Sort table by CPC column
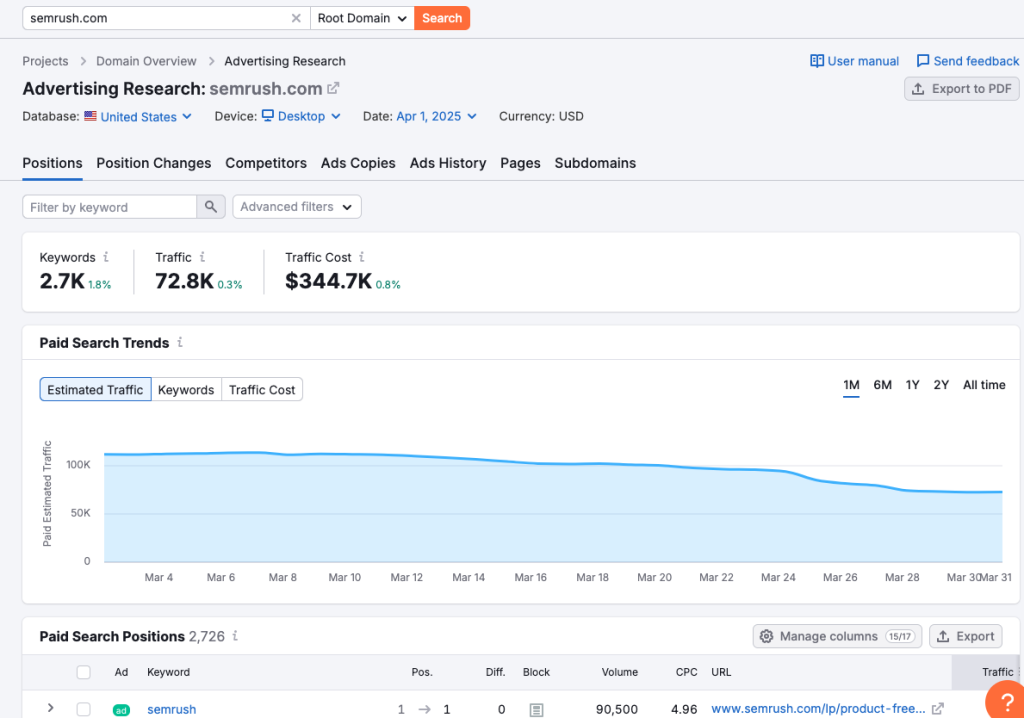 click(686, 672)
